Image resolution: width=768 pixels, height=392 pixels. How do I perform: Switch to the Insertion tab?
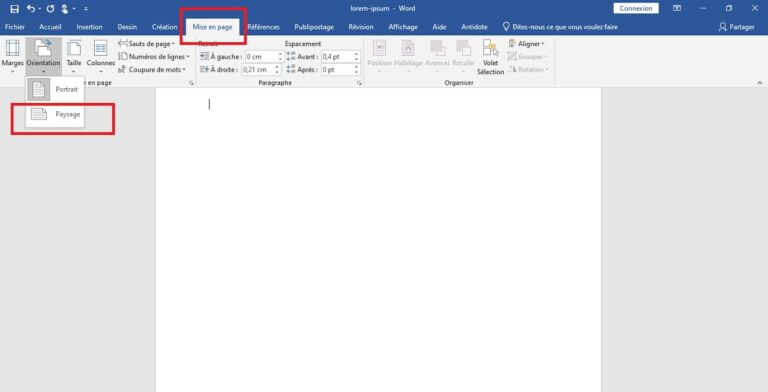point(89,27)
